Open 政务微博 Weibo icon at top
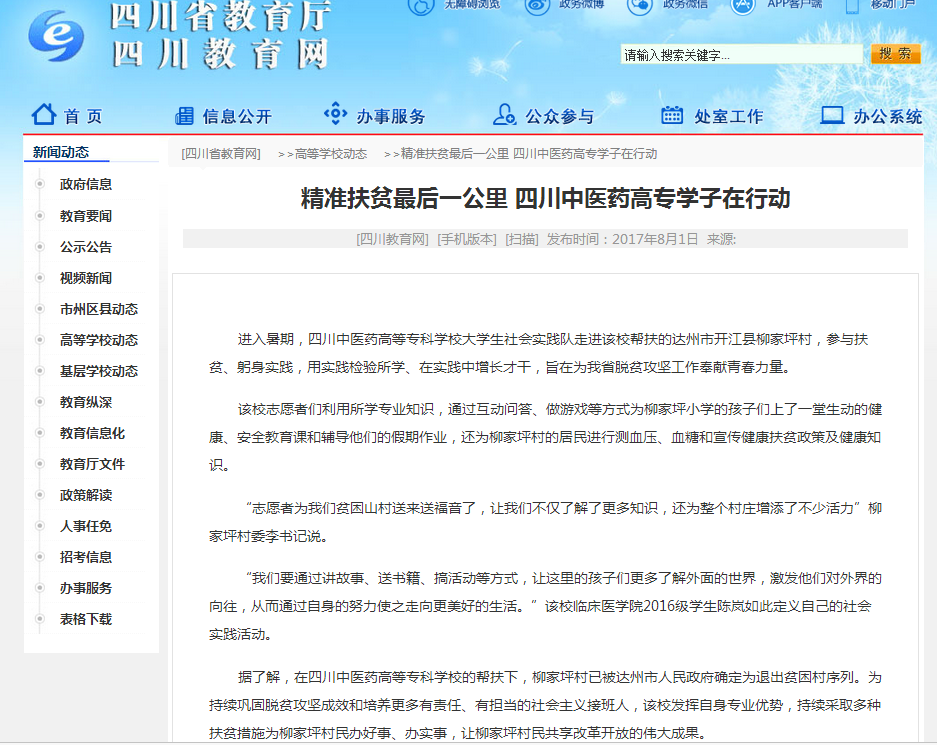 [x=538, y=5]
